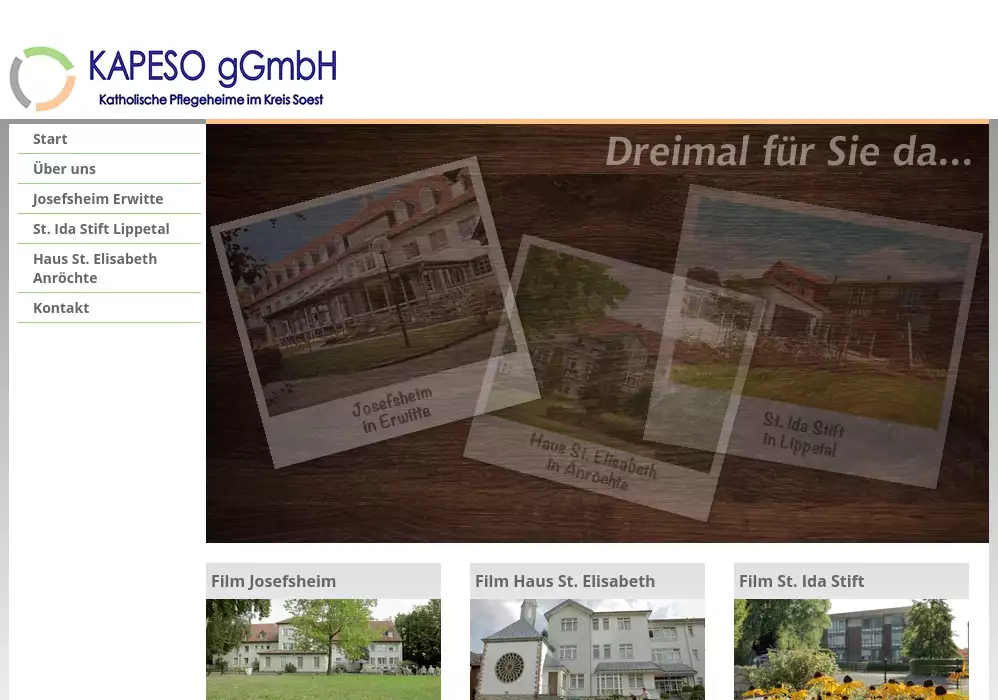This screenshot has width=998, height=700.
Task: Open the Haus St. Elisabeth film thumbnail
Action: 587,649
